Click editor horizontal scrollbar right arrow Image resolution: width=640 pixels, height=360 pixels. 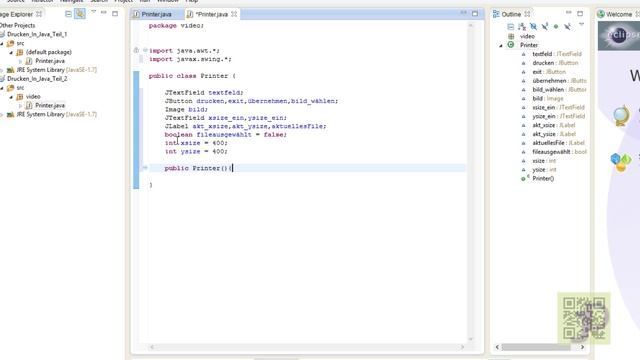462,347
